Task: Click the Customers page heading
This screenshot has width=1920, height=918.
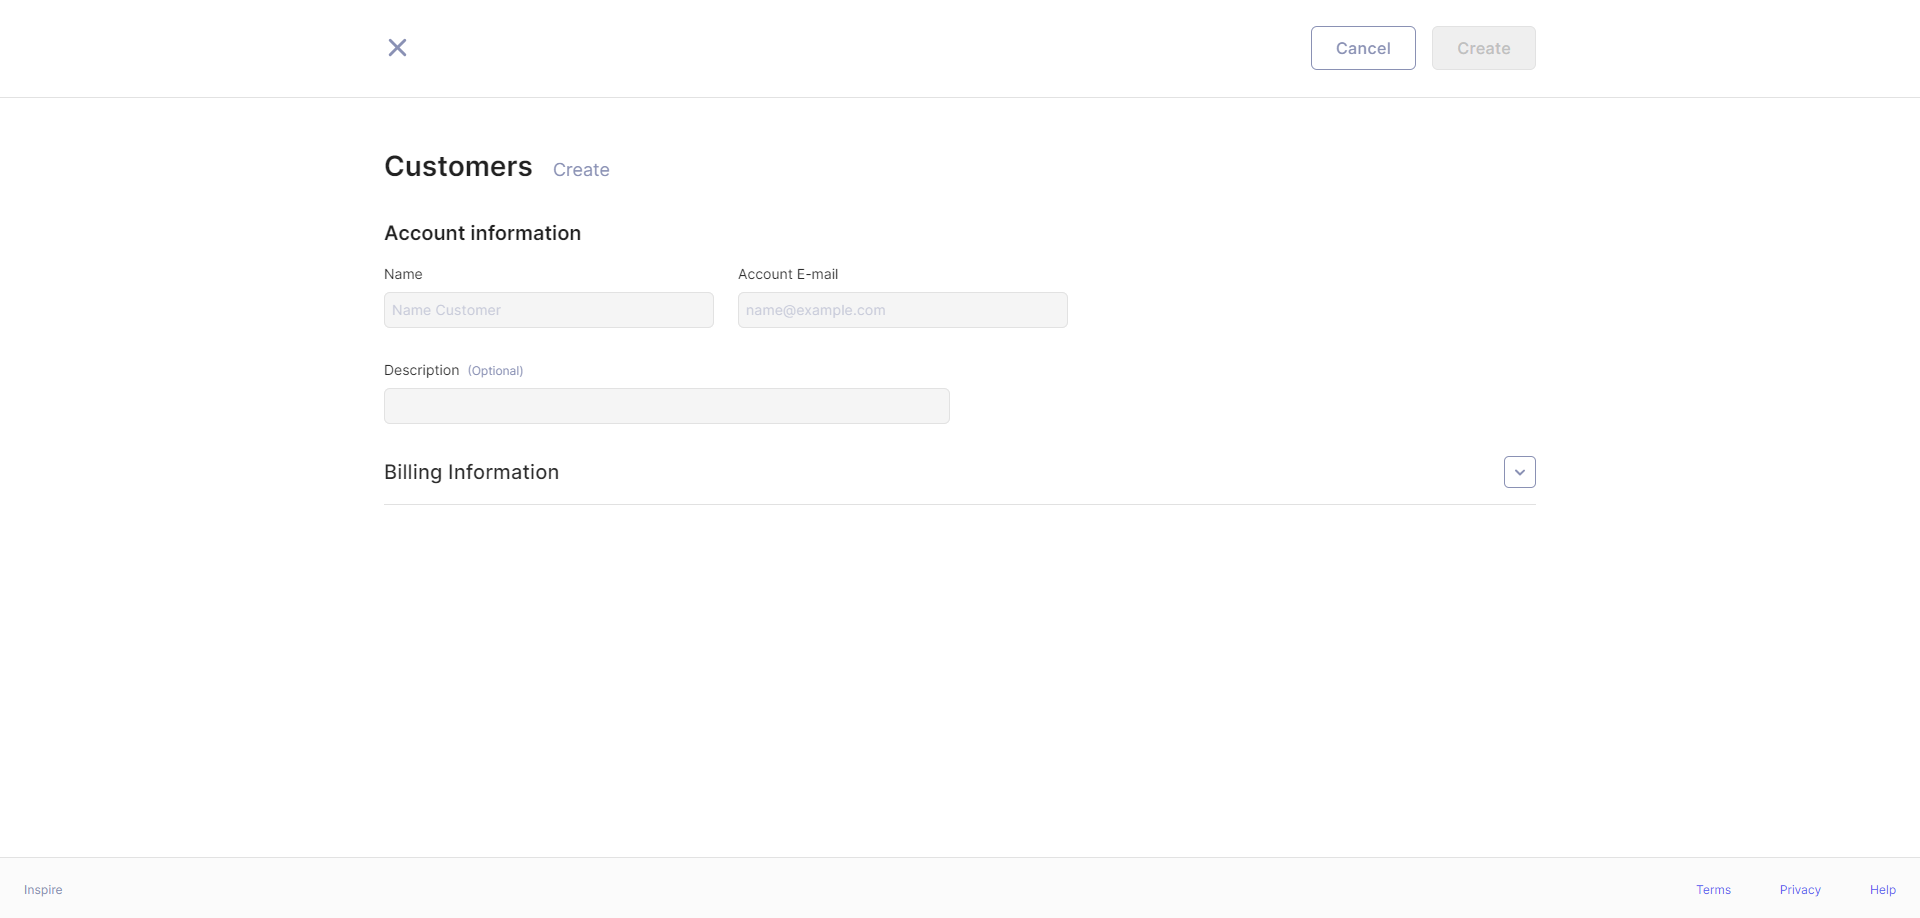Action: click(458, 166)
